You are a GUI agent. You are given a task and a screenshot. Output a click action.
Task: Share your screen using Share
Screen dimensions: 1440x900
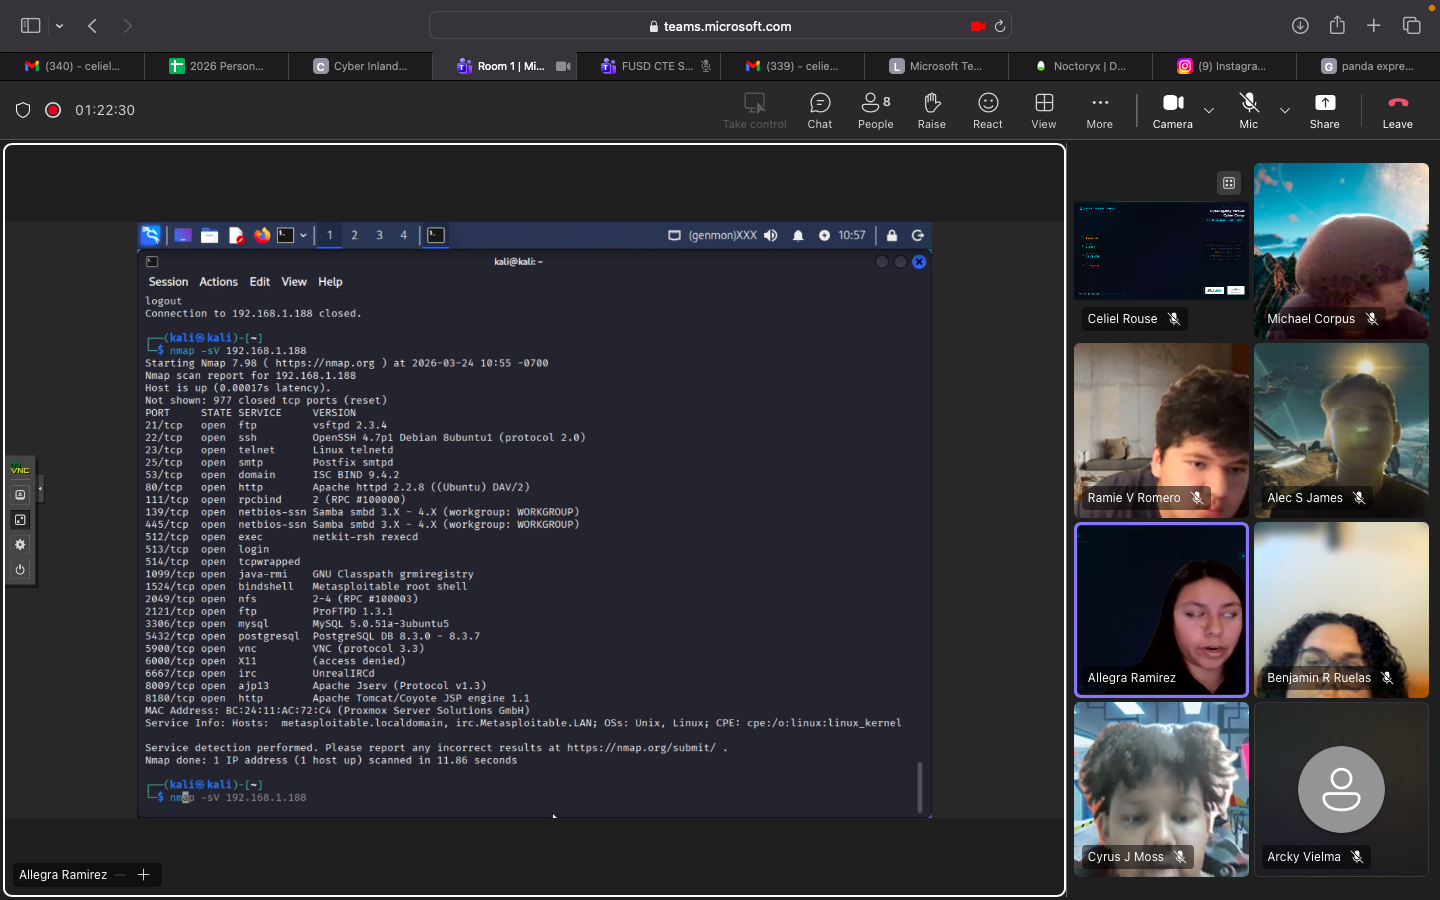[x=1324, y=110]
